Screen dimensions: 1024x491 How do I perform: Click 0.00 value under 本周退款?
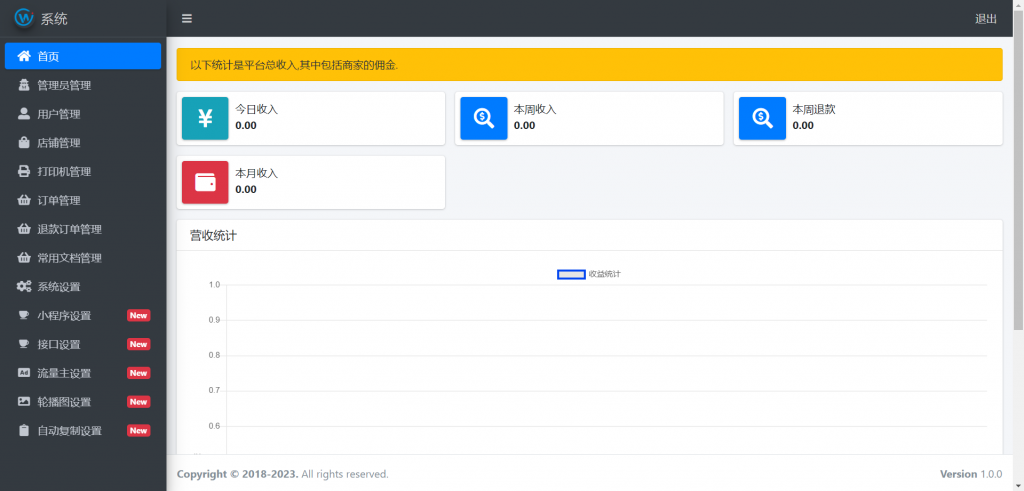803,125
